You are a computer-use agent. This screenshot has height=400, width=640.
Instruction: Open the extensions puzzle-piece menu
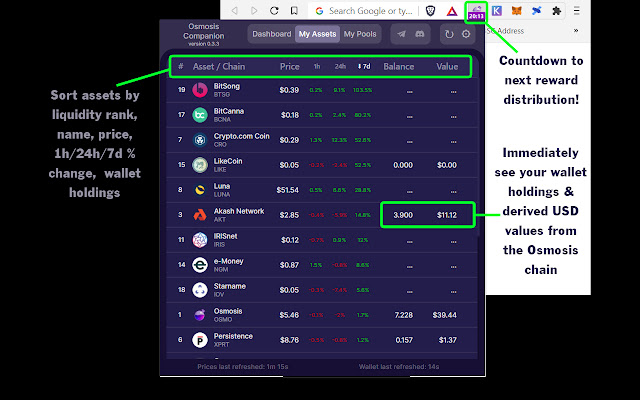pos(556,11)
